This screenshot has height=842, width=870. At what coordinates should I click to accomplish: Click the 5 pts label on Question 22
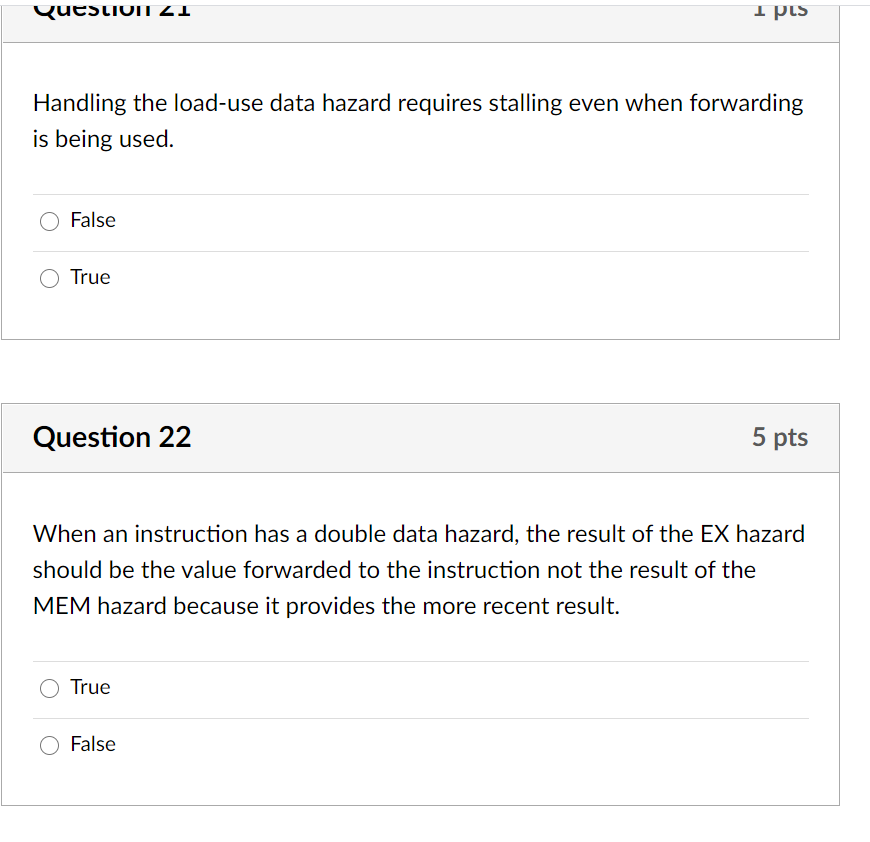781,437
